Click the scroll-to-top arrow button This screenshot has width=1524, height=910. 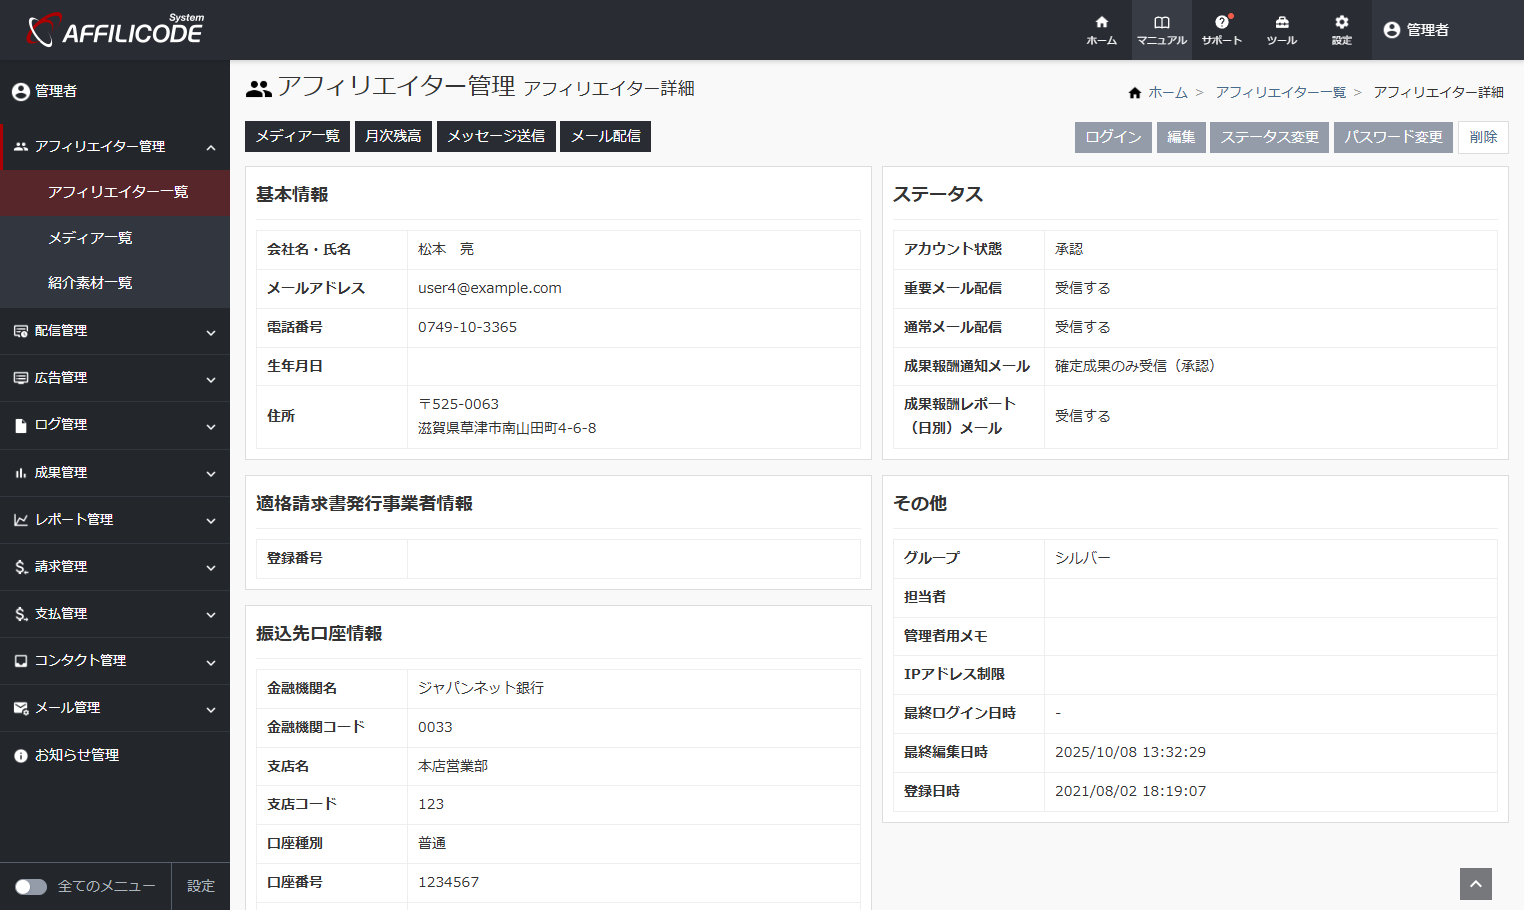coord(1475,884)
